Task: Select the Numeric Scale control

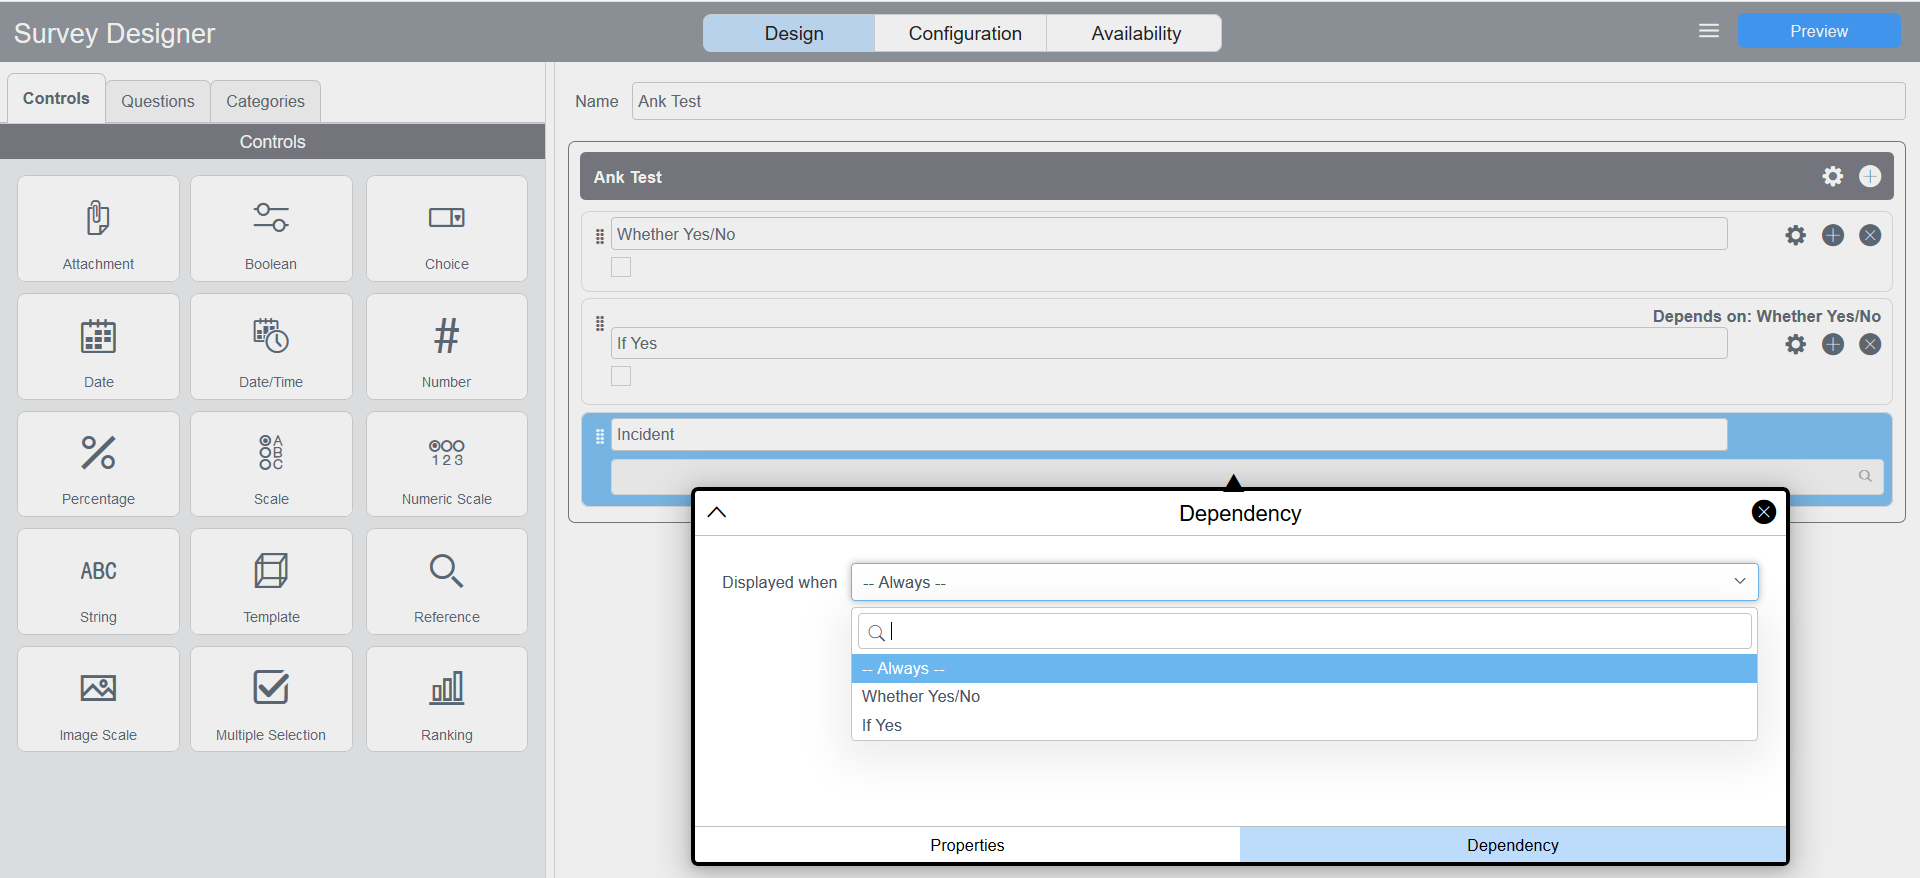Action: pyautogui.click(x=447, y=464)
